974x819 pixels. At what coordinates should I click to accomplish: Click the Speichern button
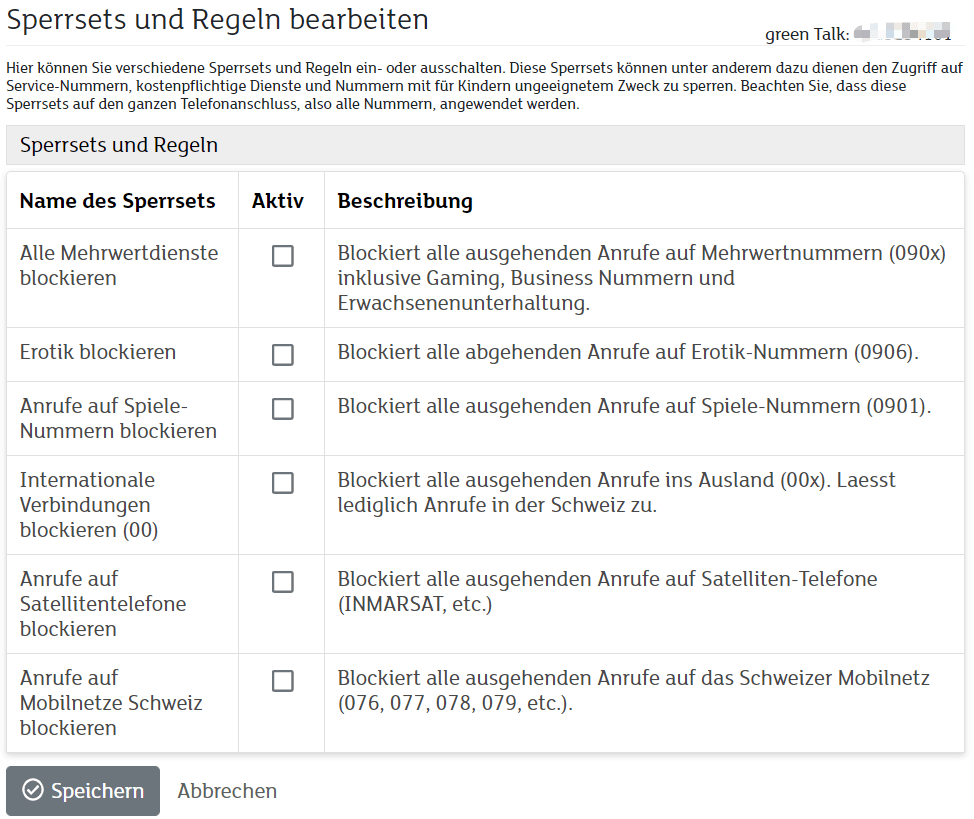pyautogui.click(x=83, y=791)
